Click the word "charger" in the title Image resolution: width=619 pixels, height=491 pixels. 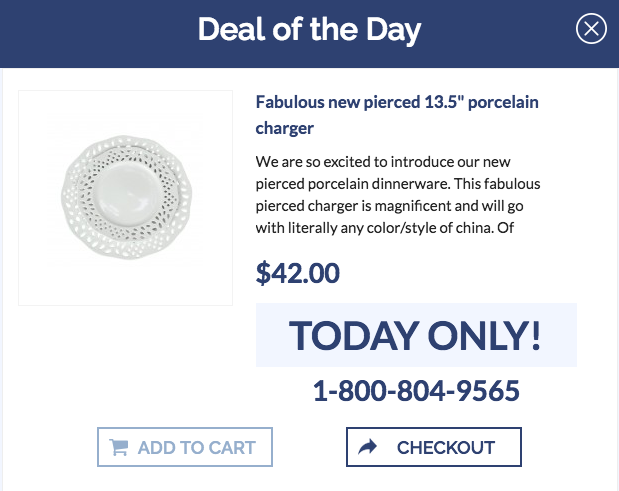[285, 128]
